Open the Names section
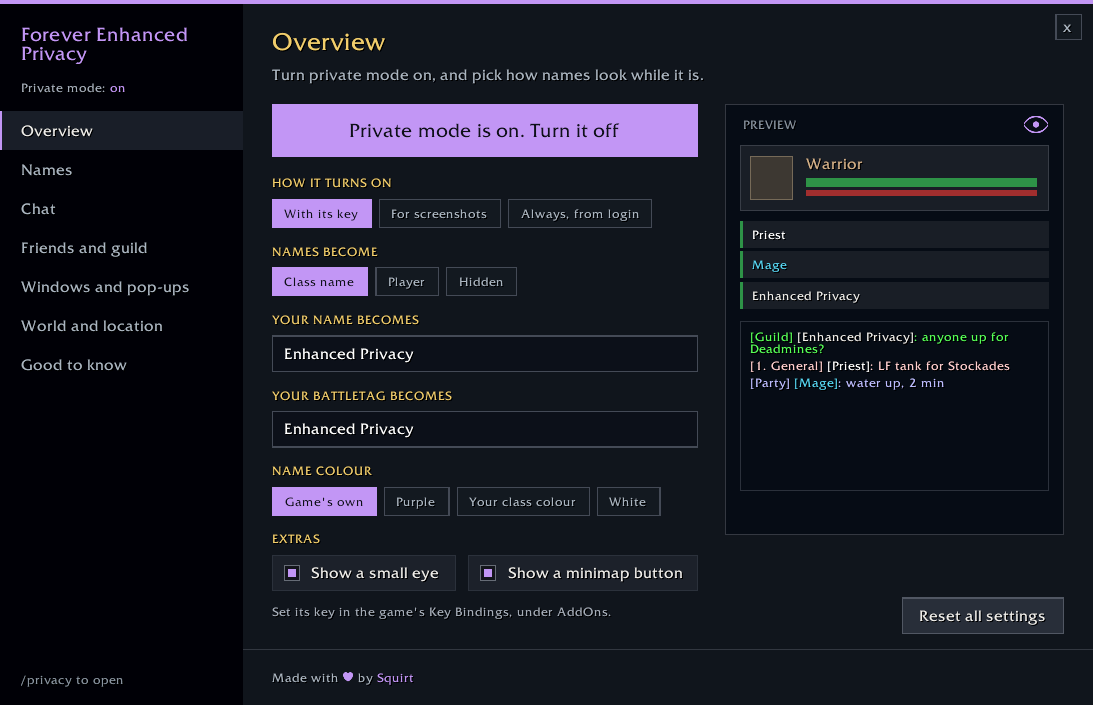 [121, 169]
